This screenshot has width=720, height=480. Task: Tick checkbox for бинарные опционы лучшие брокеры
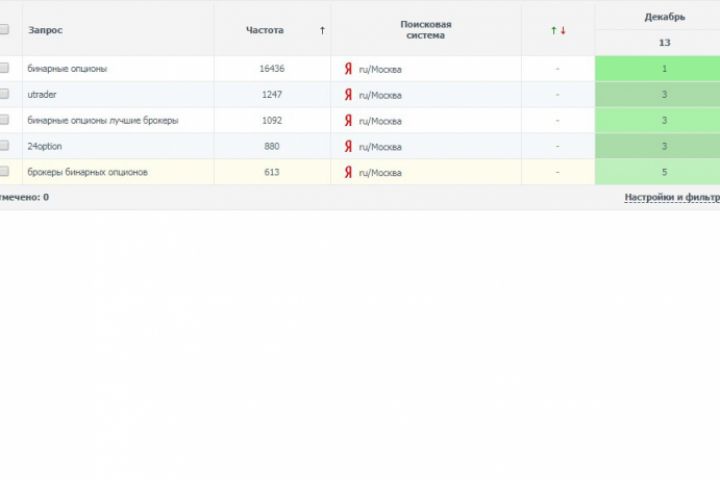point(4,120)
